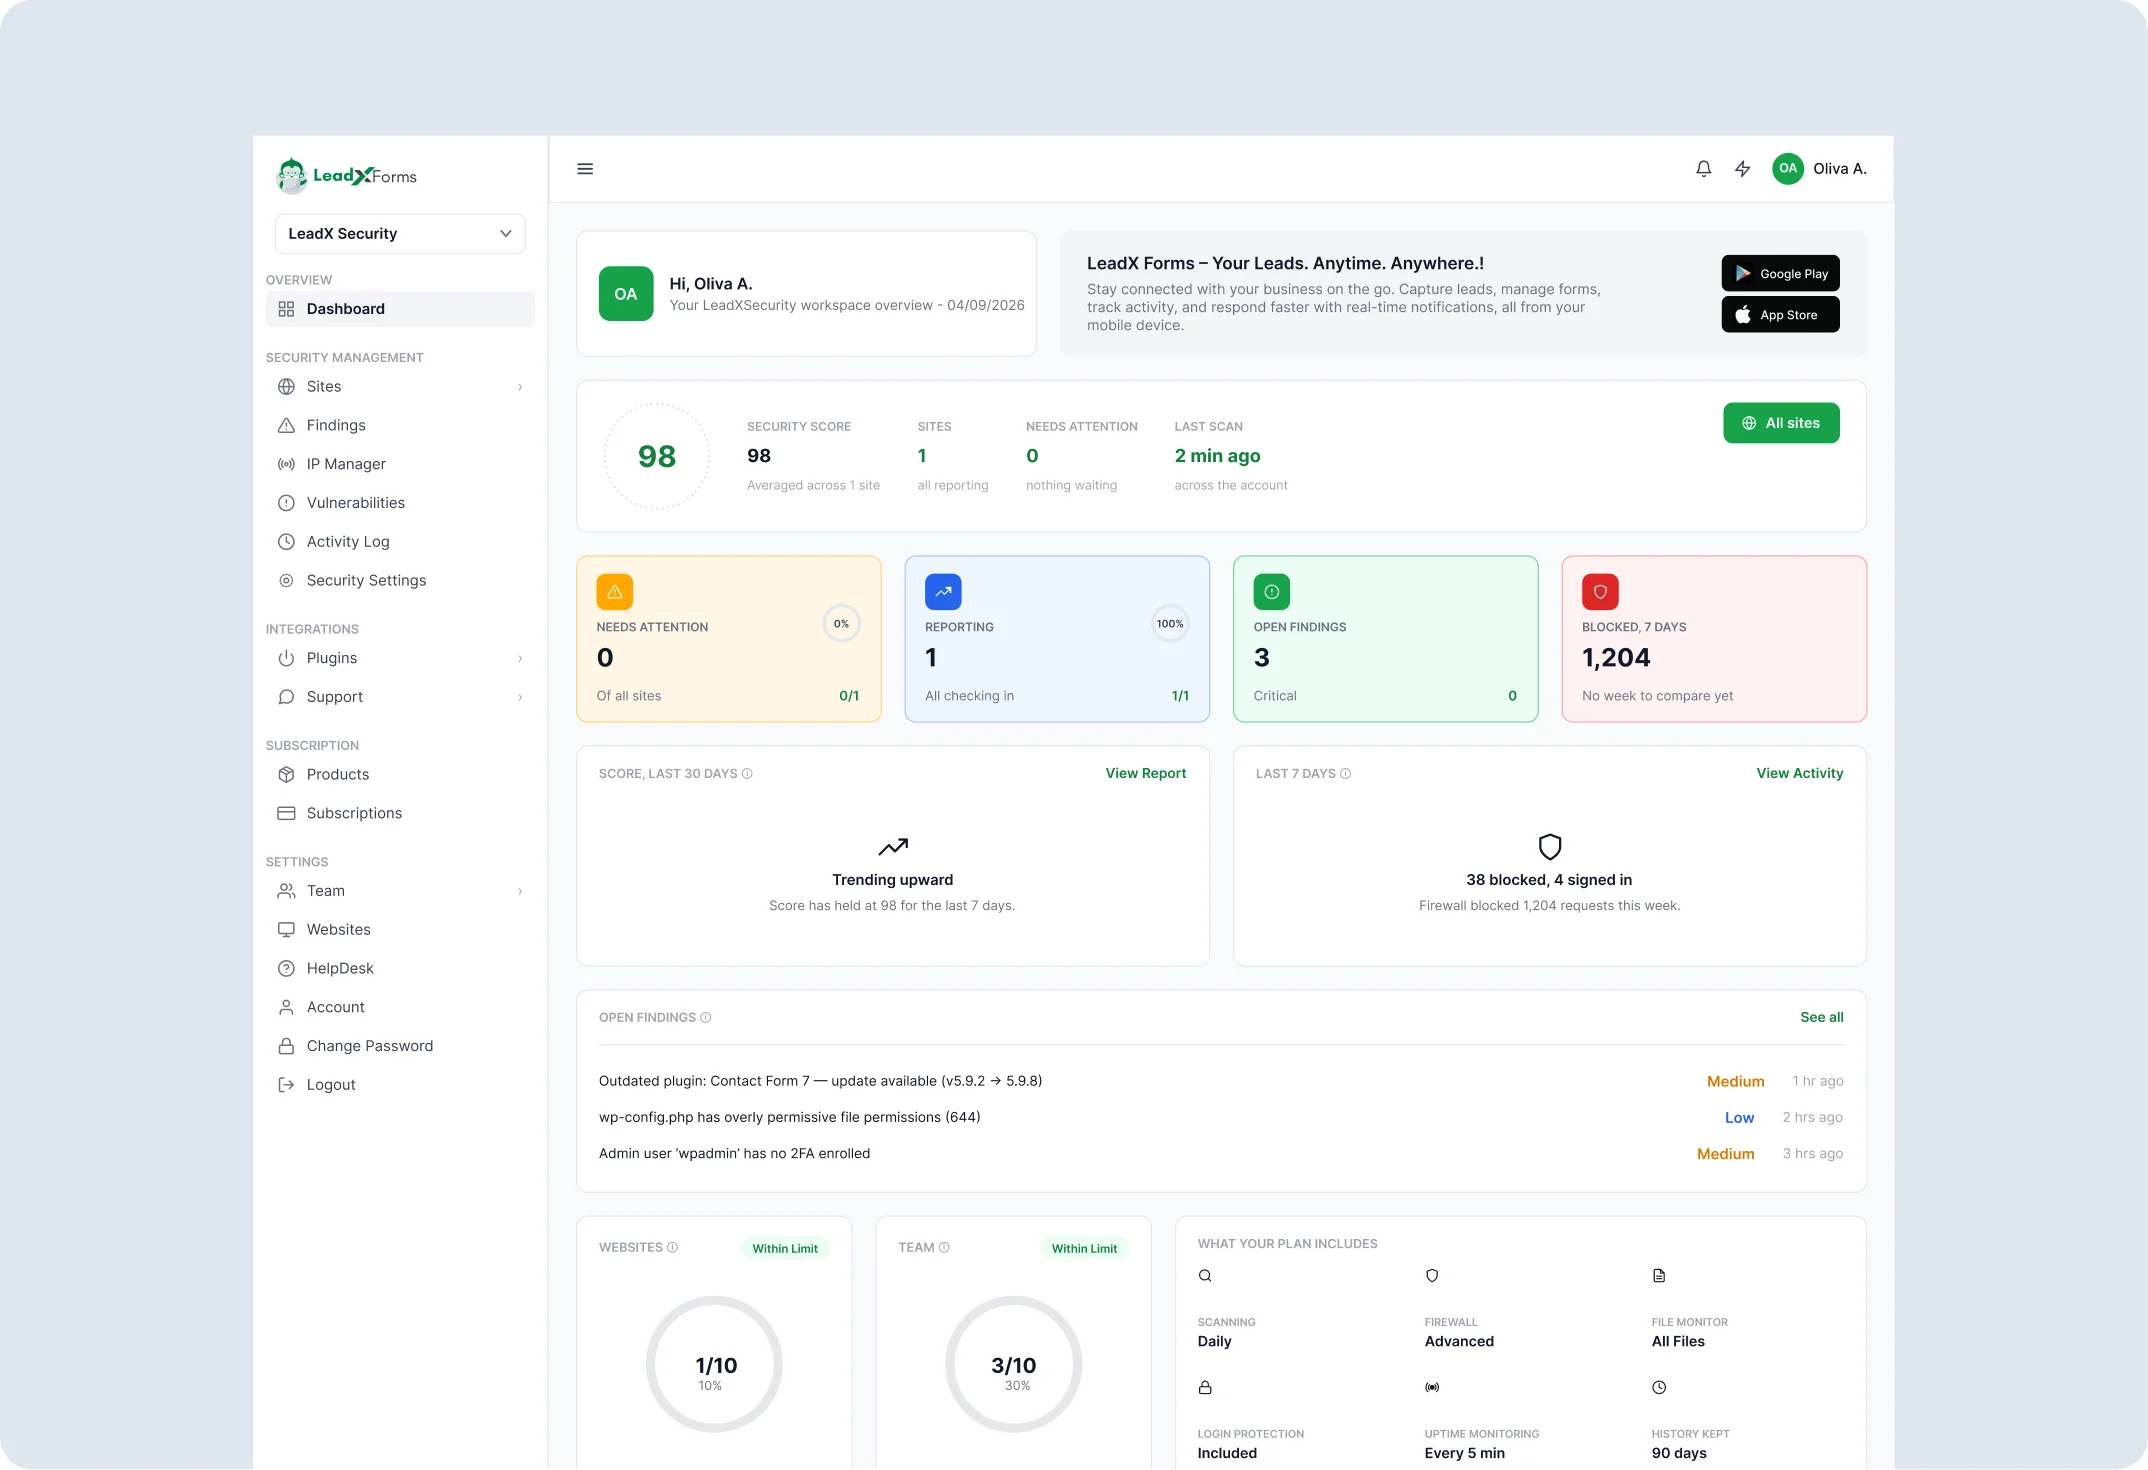Click the Firewall shield icon in plan section
Image resolution: width=2148 pixels, height=1470 pixels.
[1432, 1276]
